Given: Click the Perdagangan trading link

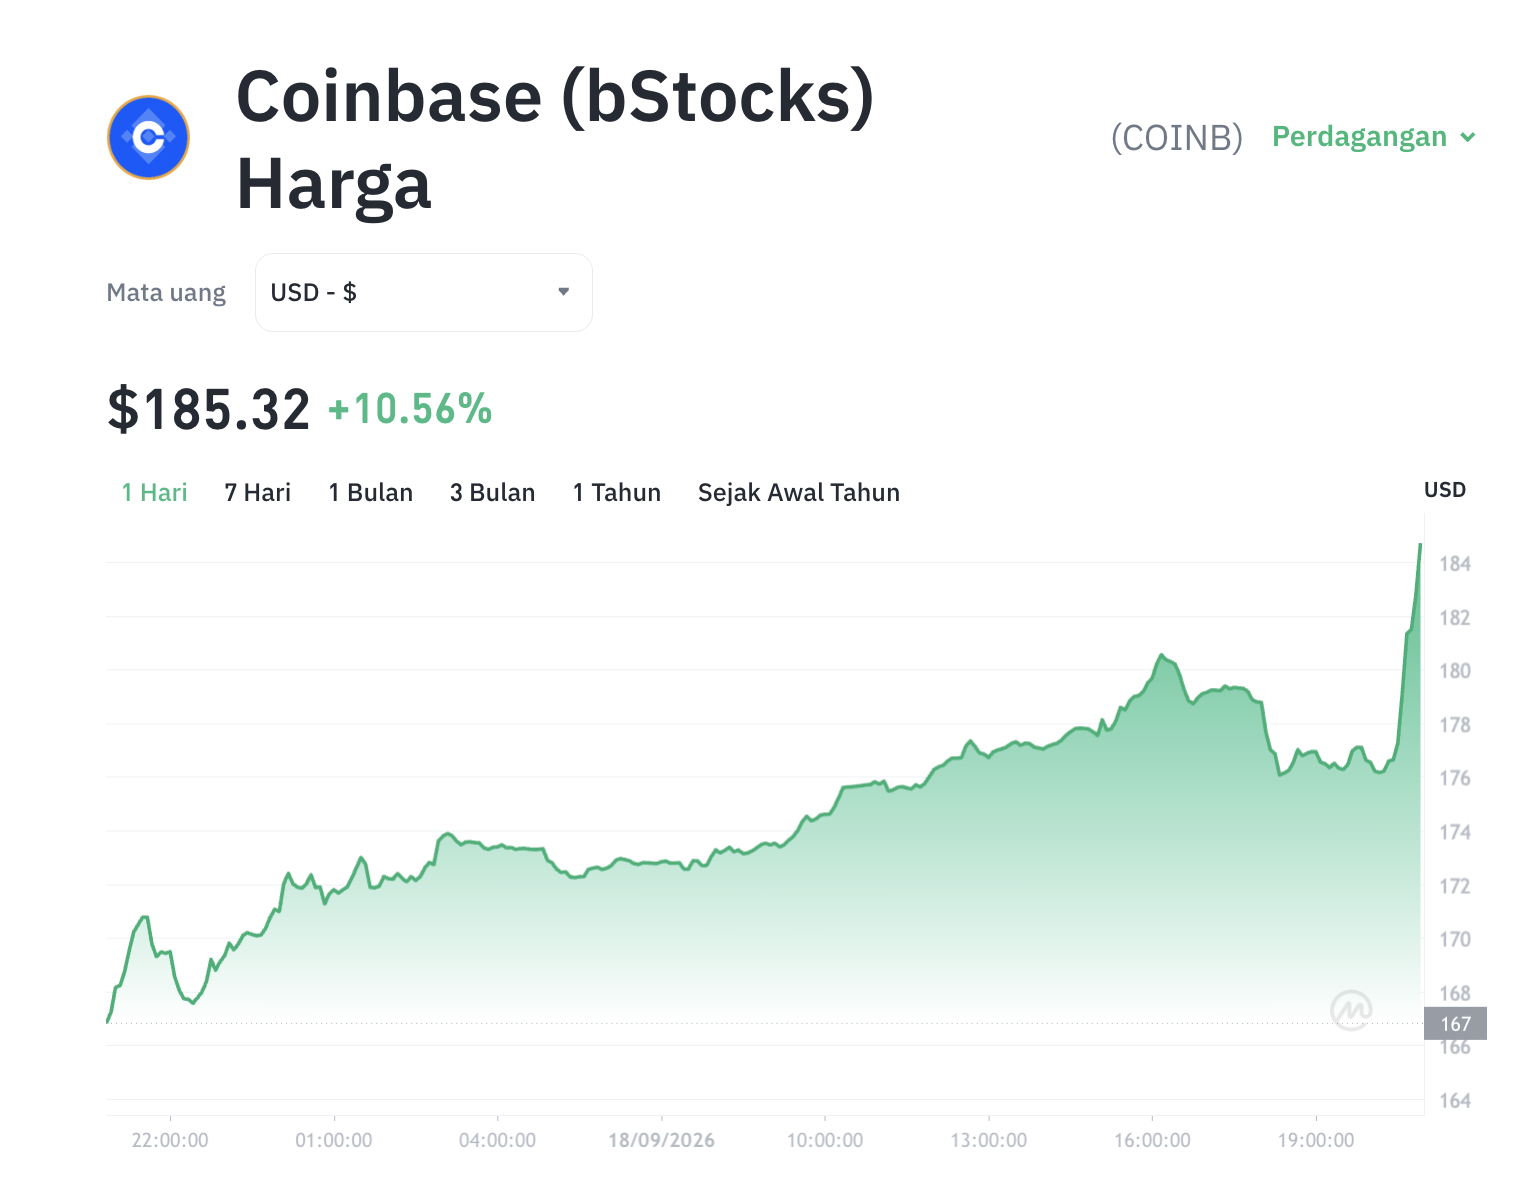Looking at the screenshot, I should click(1359, 137).
